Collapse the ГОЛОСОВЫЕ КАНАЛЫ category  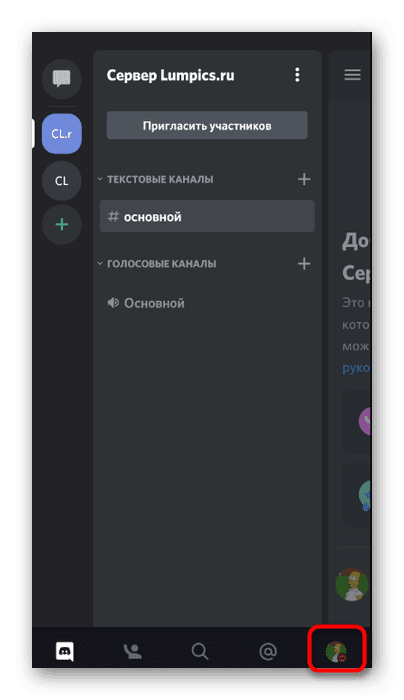[157, 264]
